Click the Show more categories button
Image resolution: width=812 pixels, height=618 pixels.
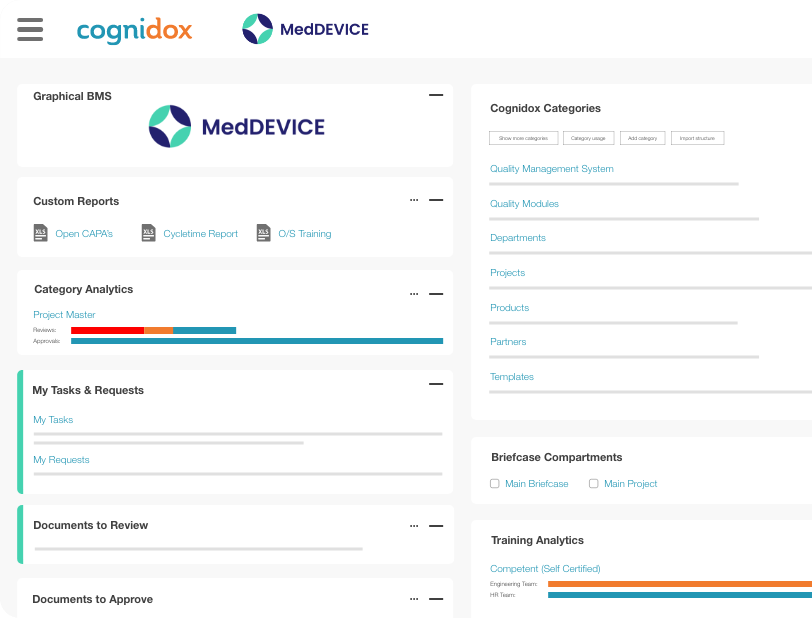click(523, 137)
